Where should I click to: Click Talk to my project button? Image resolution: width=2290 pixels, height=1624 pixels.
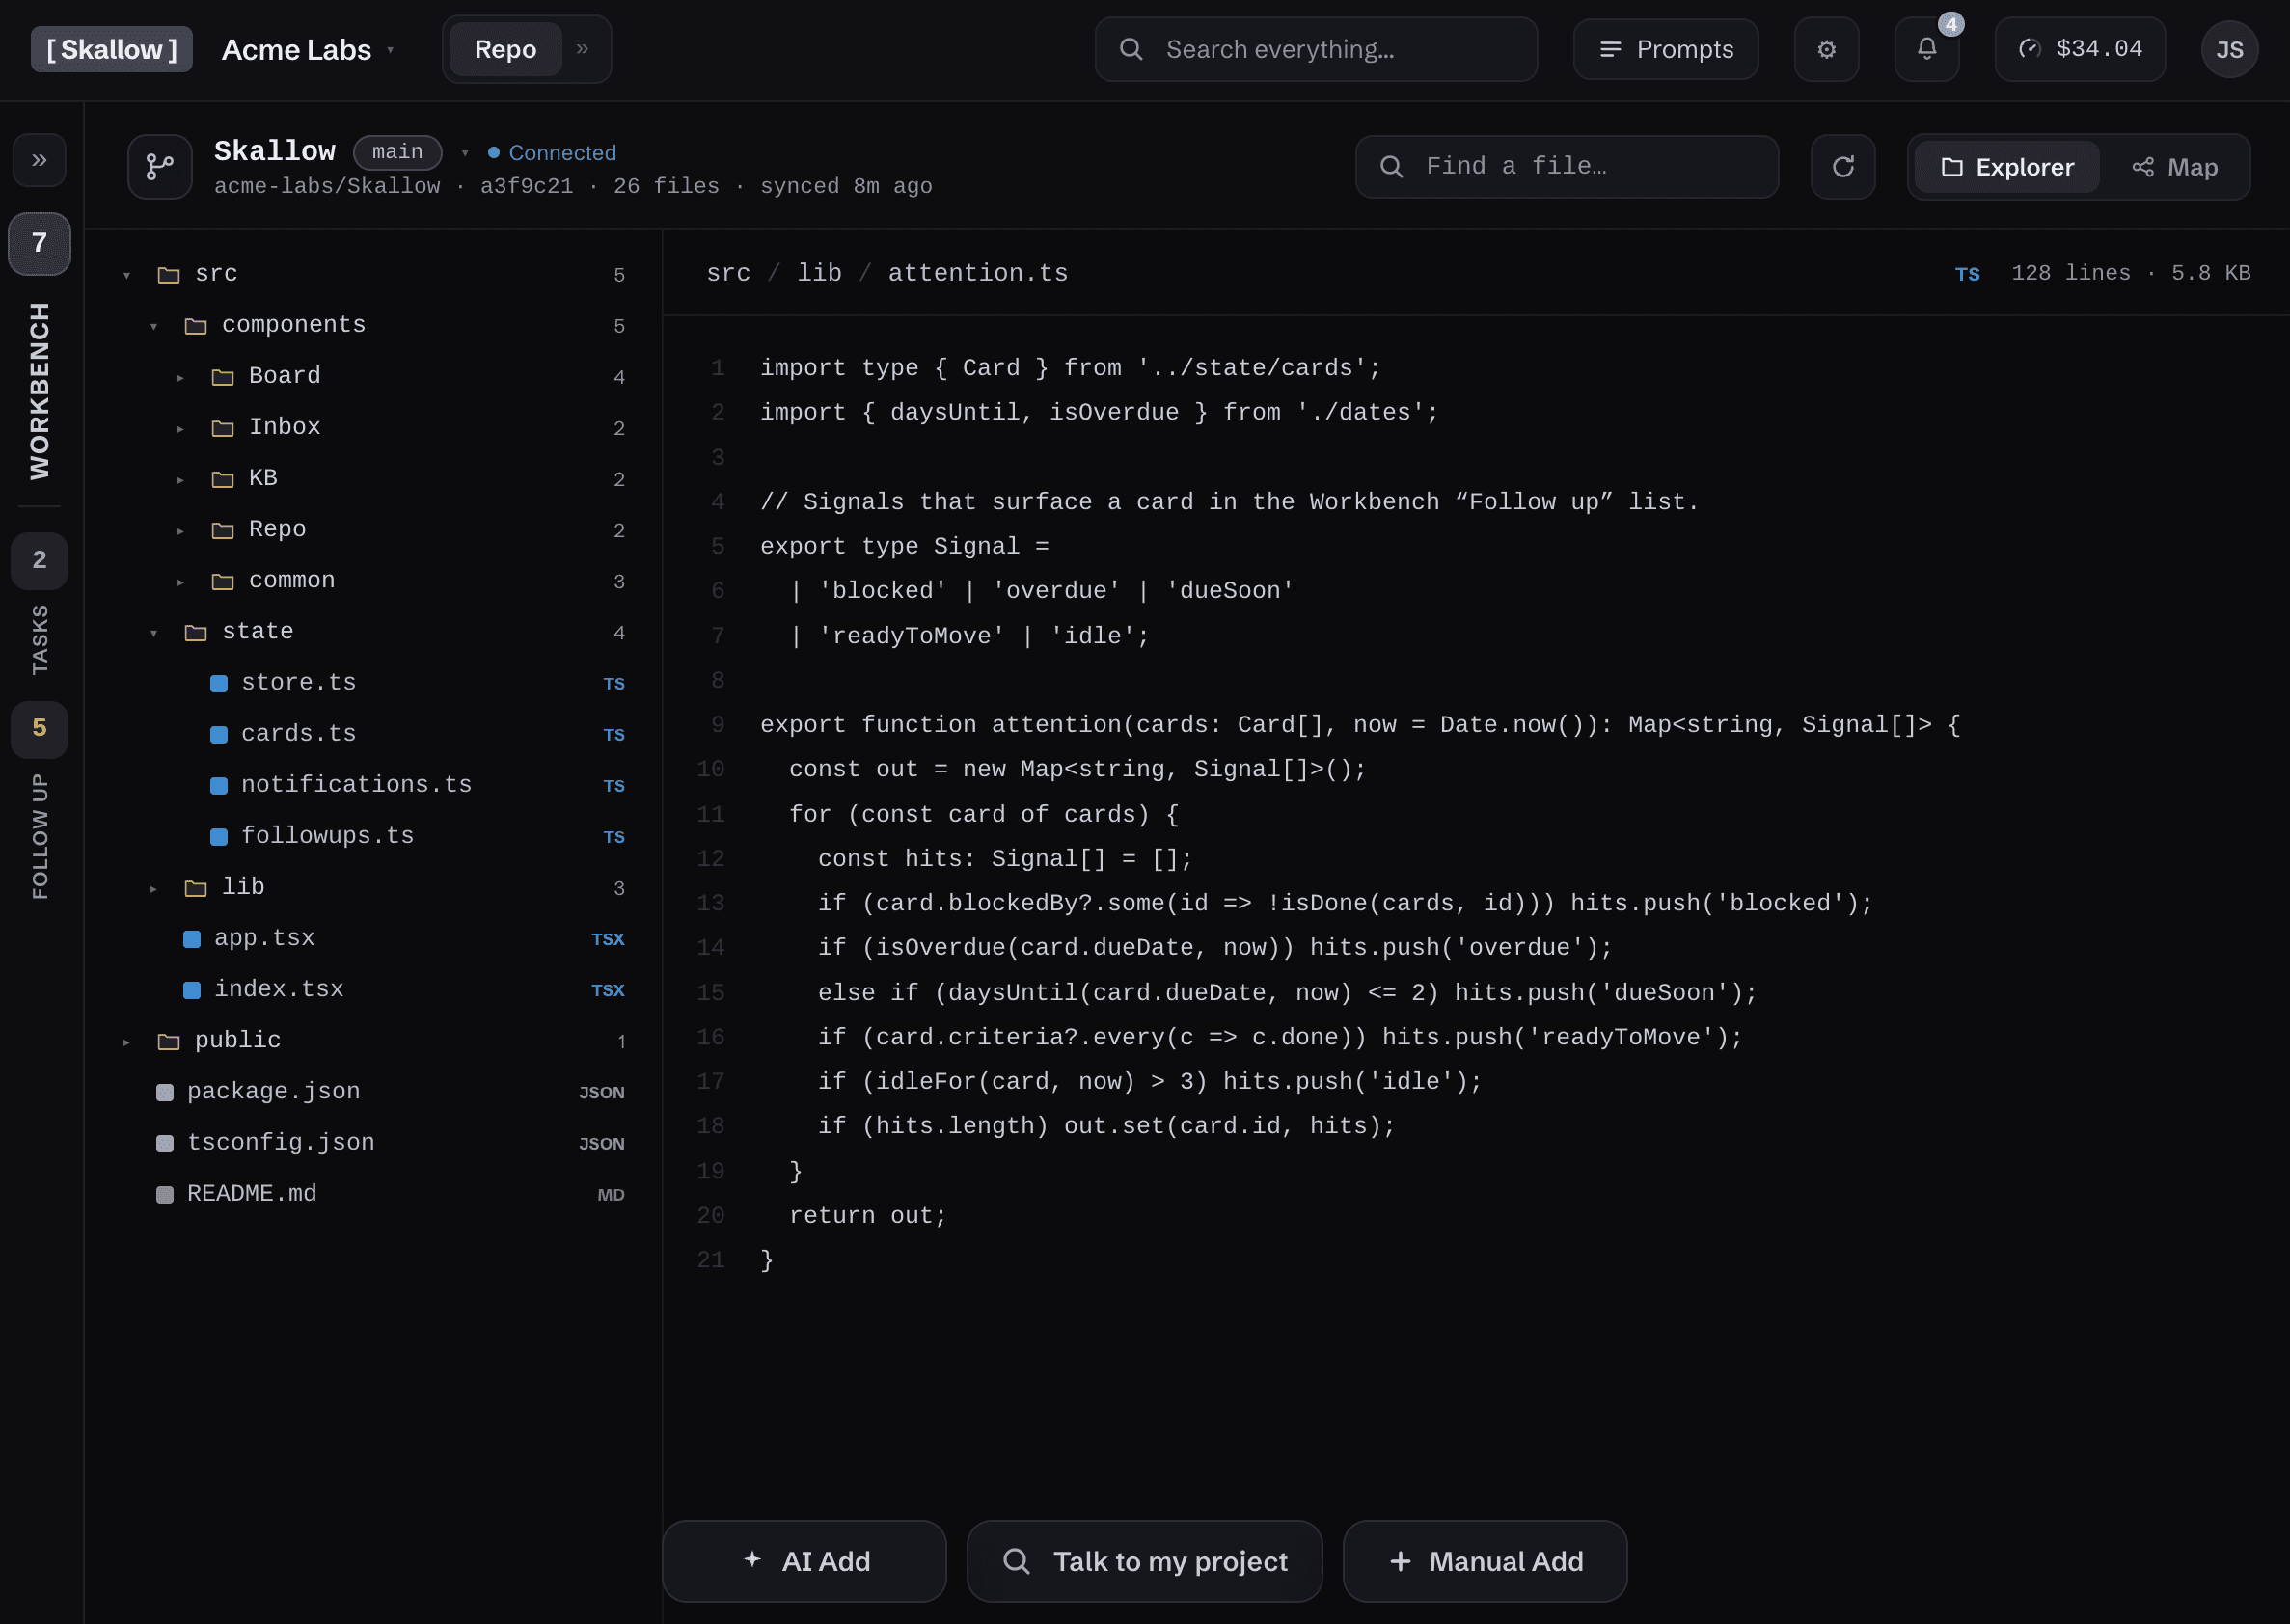pyautogui.click(x=1144, y=1561)
